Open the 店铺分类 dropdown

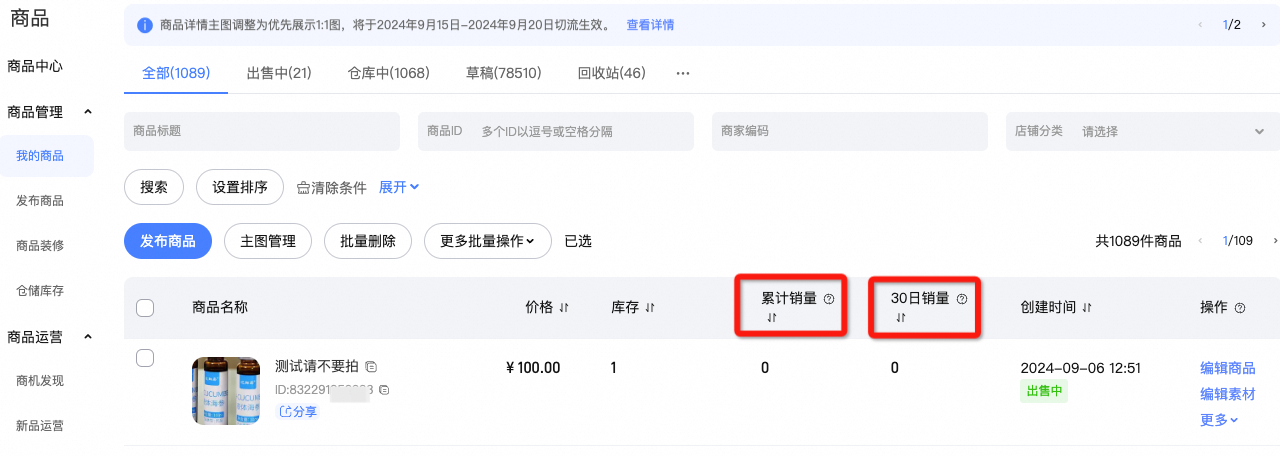(1143, 131)
